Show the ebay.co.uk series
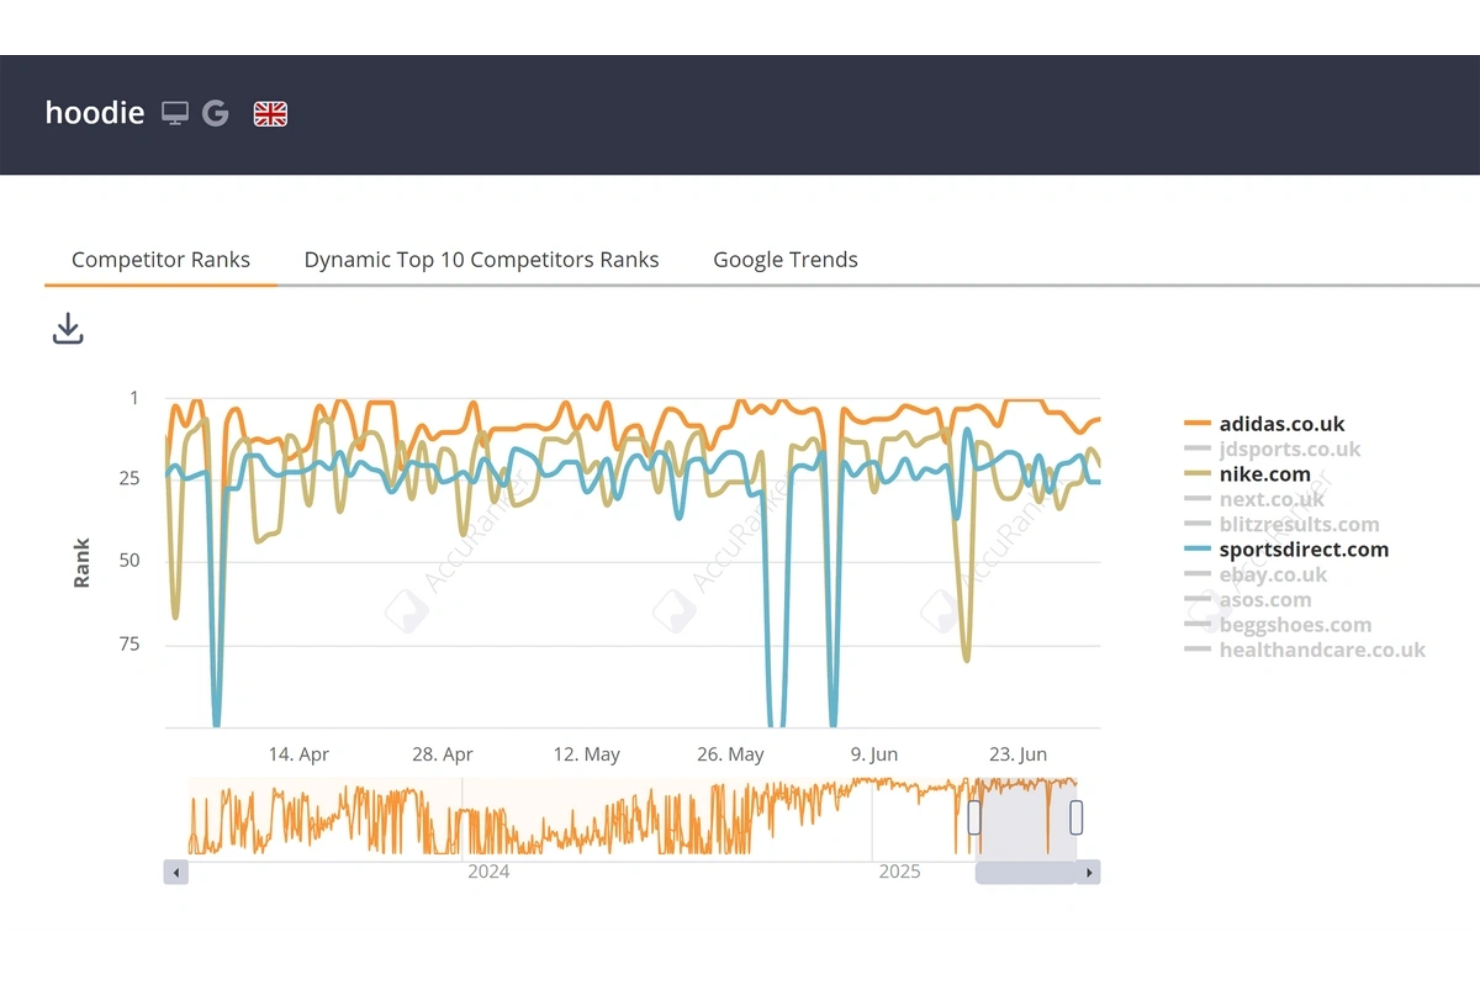The height and width of the screenshot is (987, 1480). click(1272, 574)
